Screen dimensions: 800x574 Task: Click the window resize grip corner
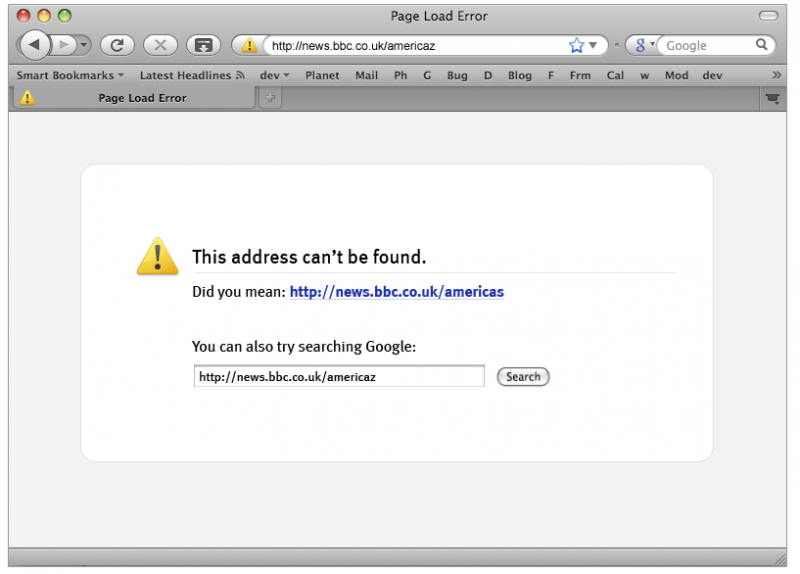pyautogui.click(x=780, y=559)
